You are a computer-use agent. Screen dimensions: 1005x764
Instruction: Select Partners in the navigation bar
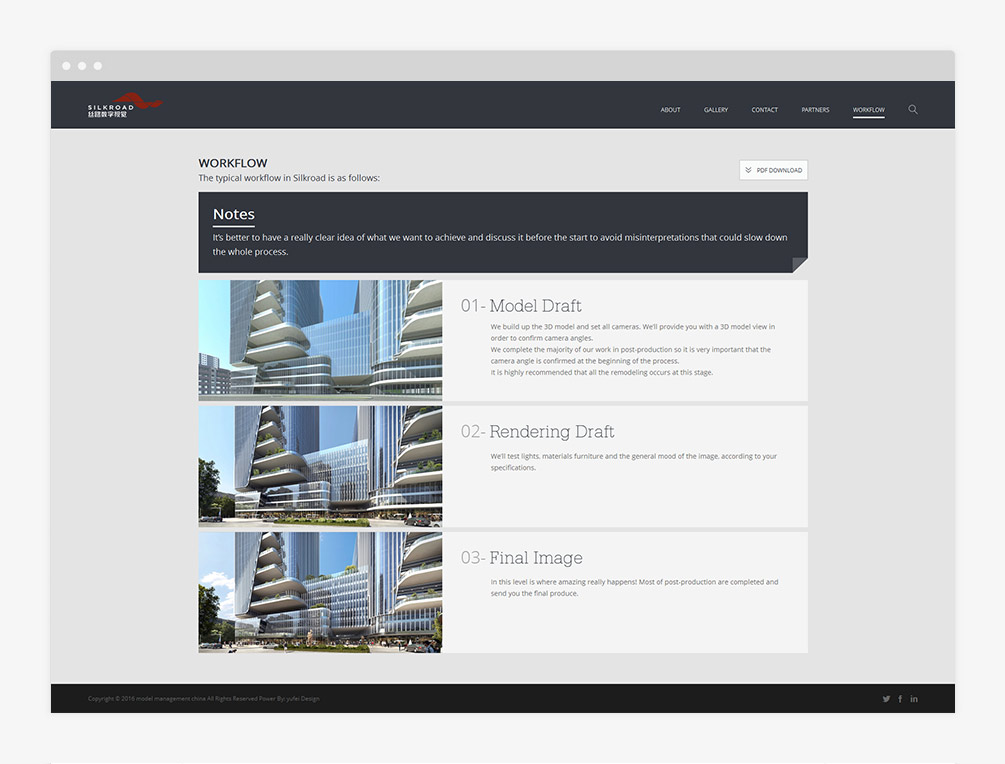point(815,110)
